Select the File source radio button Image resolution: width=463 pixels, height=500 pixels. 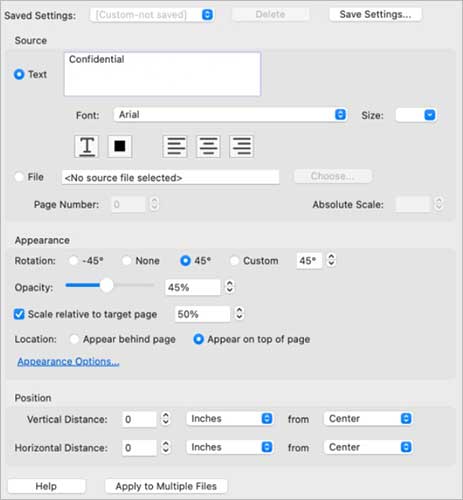click(x=19, y=177)
